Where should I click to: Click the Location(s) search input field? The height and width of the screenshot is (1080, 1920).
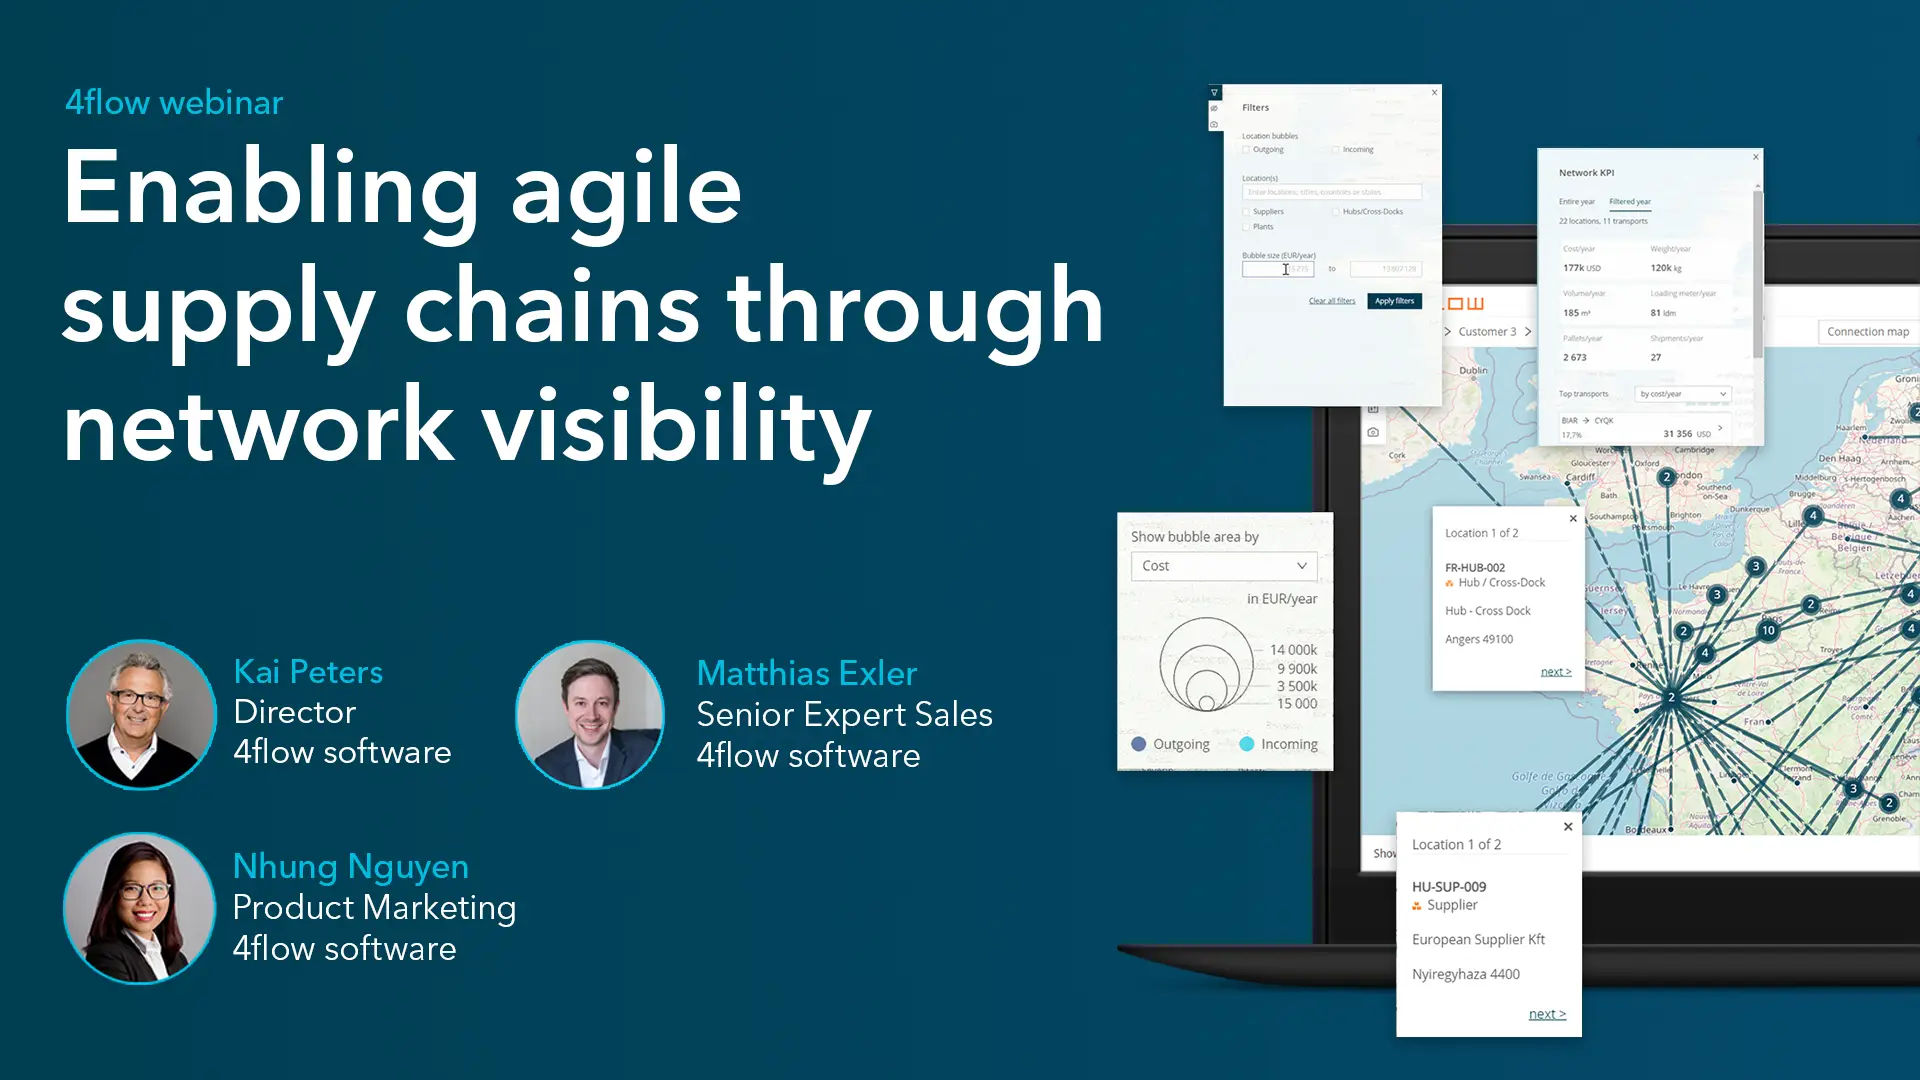click(x=1331, y=192)
